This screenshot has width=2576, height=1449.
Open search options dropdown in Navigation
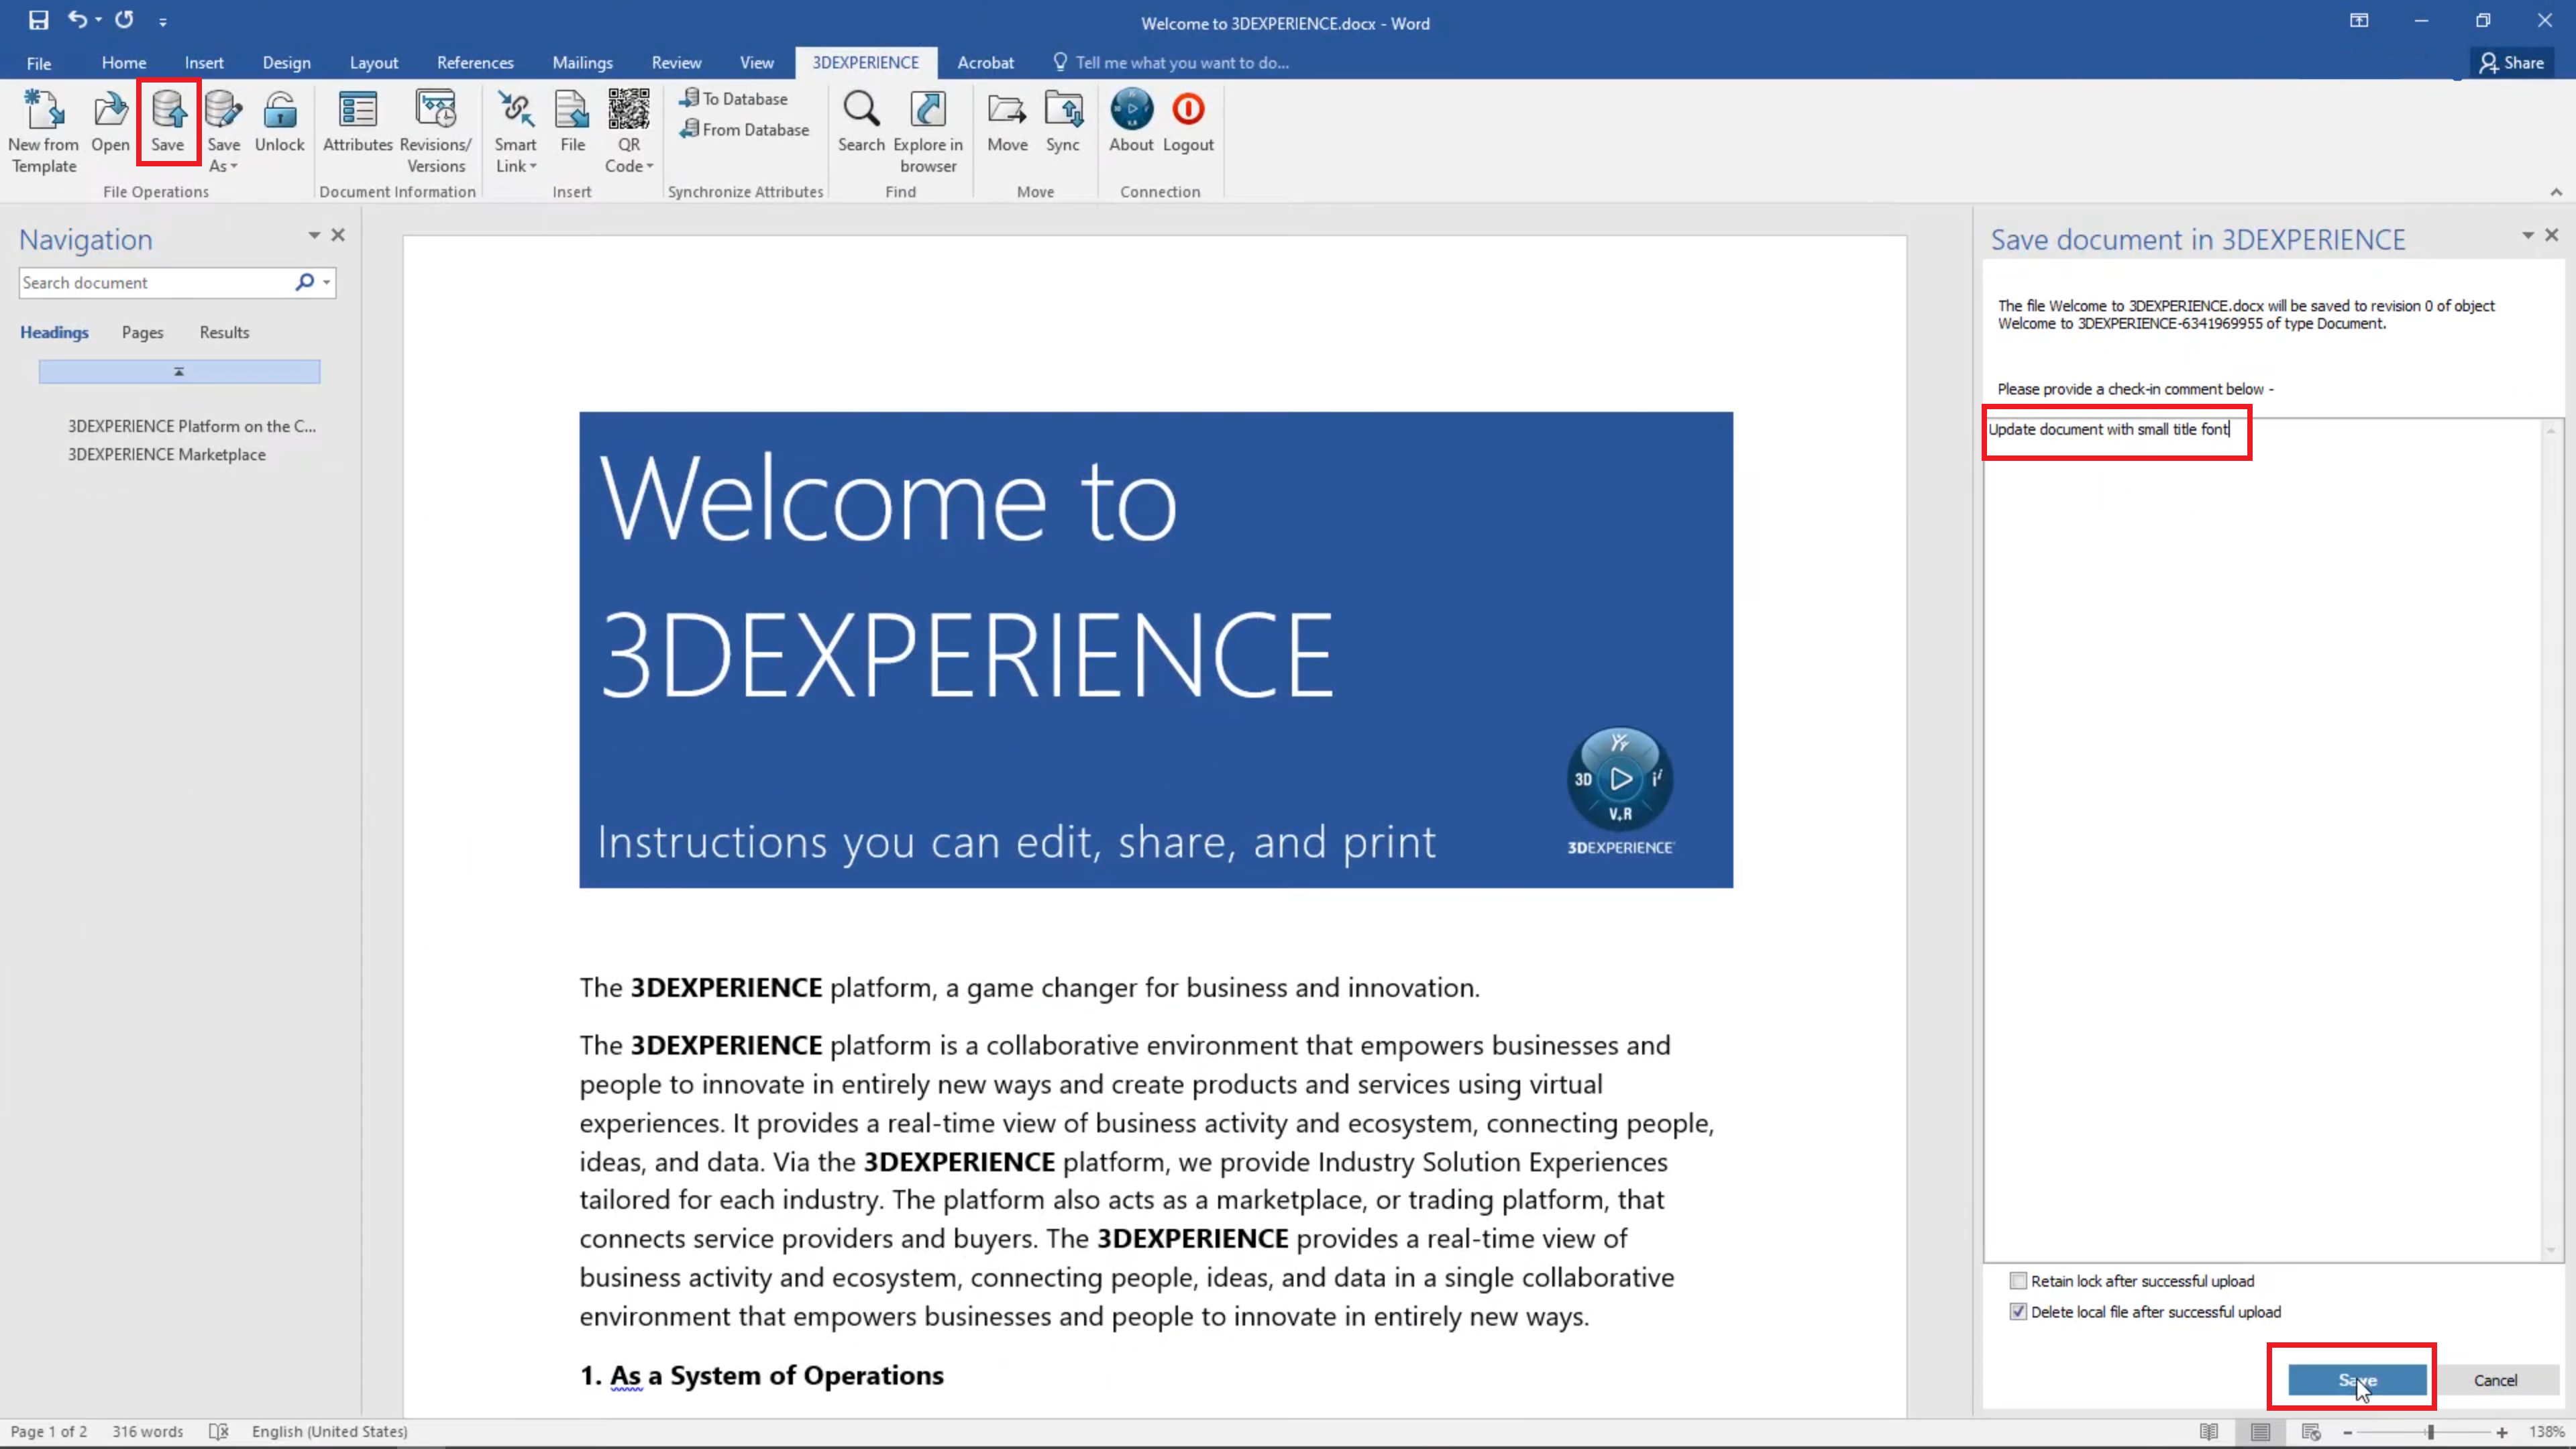[326, 283]
